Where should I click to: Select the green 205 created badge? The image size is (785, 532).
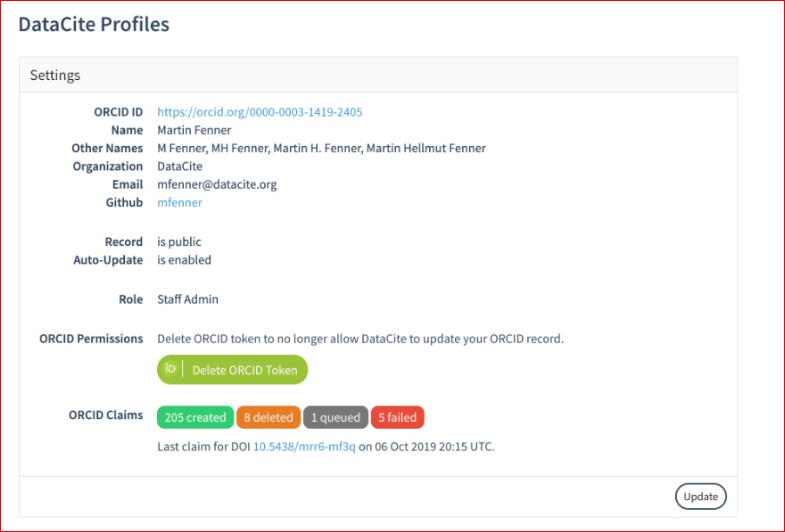pos(195,417)
